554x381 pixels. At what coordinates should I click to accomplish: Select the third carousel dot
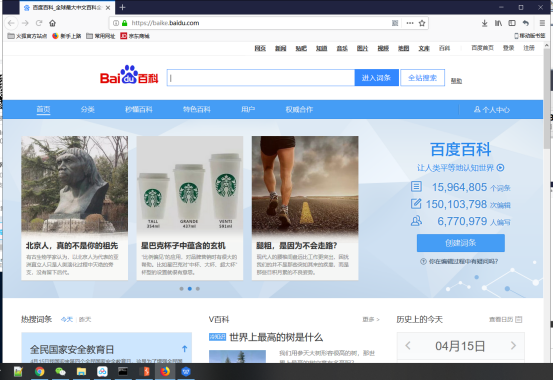point(198,289)
